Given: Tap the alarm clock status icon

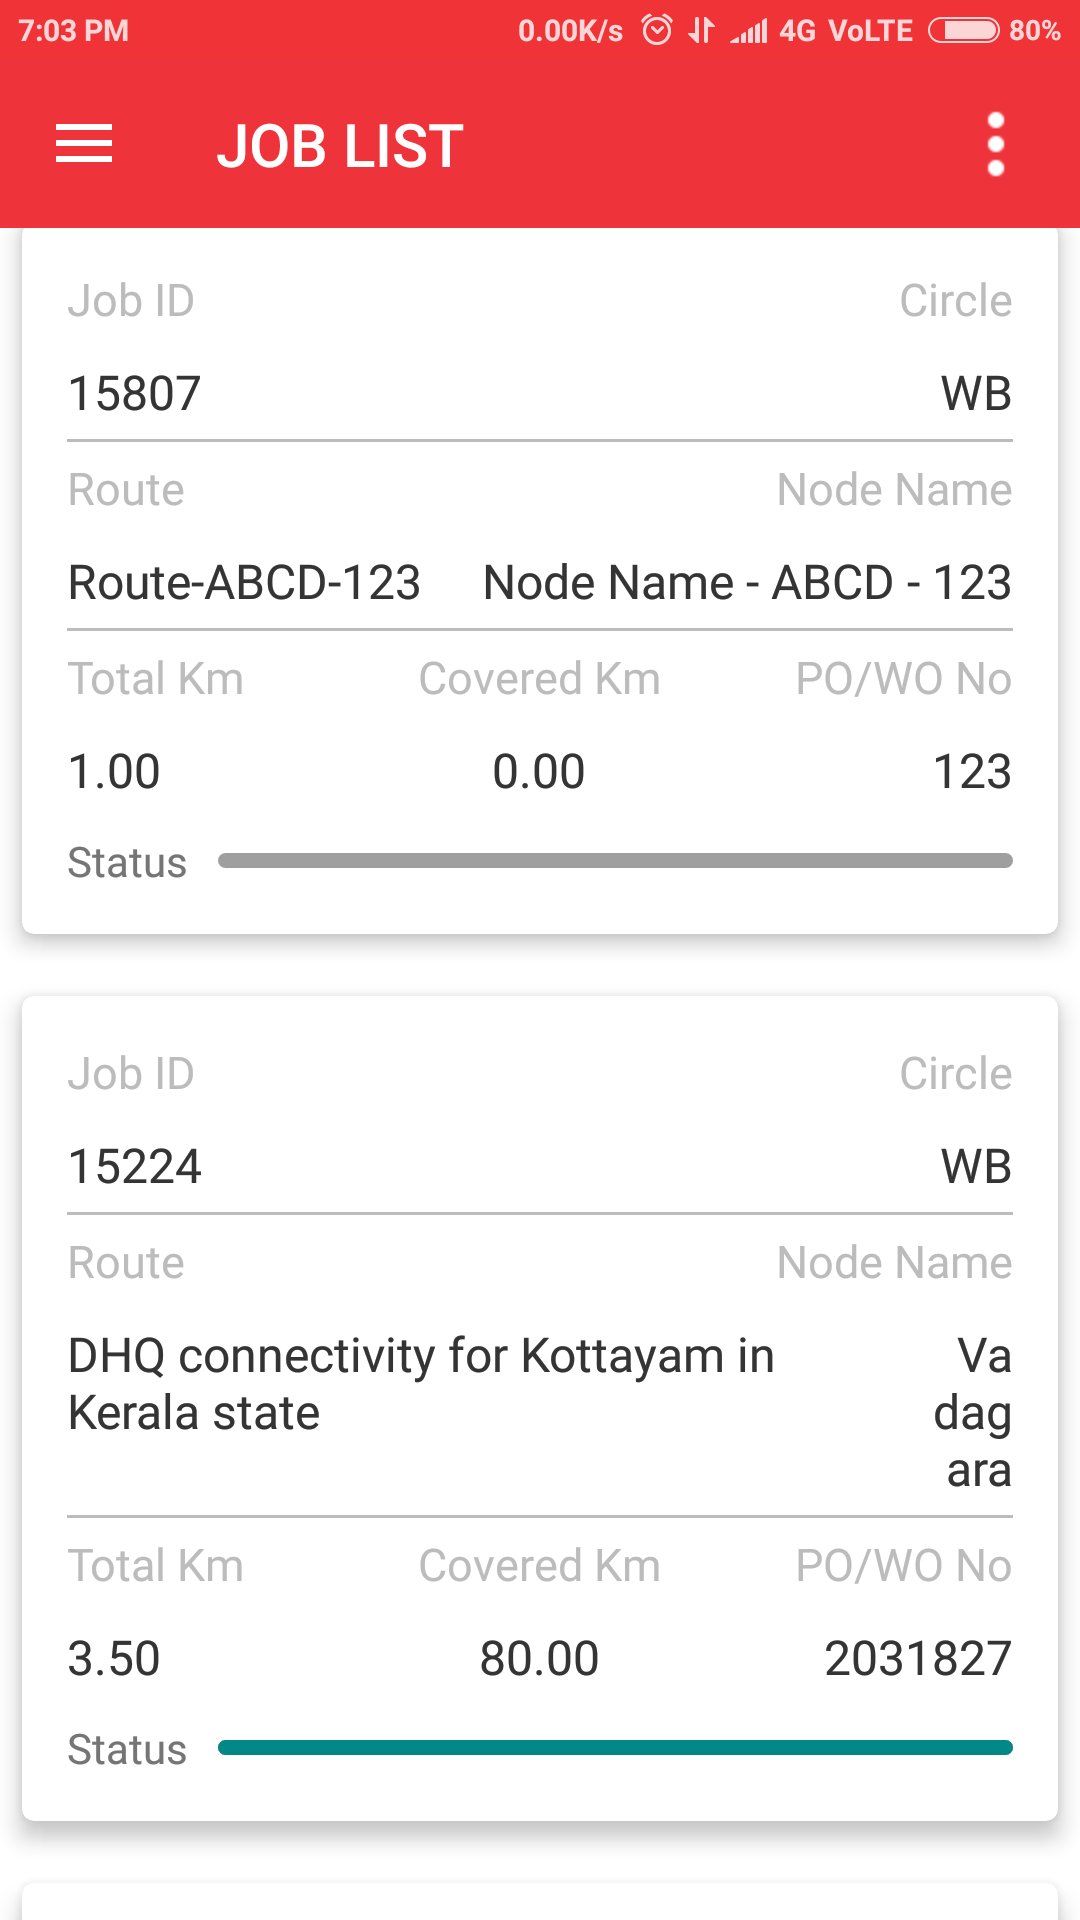Looking at the screenshot, I should coord(657,30).
